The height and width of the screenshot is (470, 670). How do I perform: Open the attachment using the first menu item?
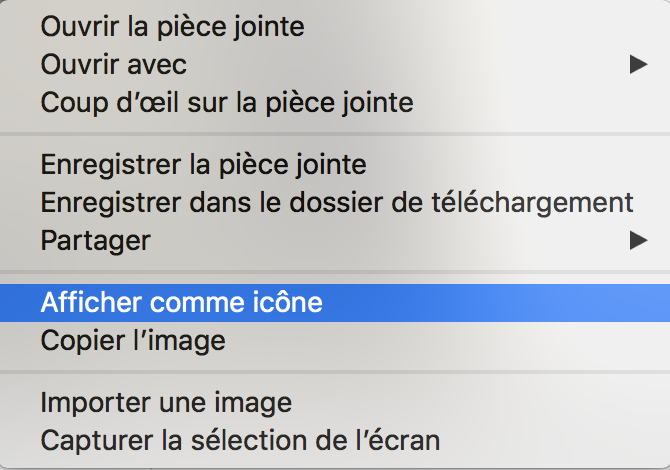[x=172, y=27]
